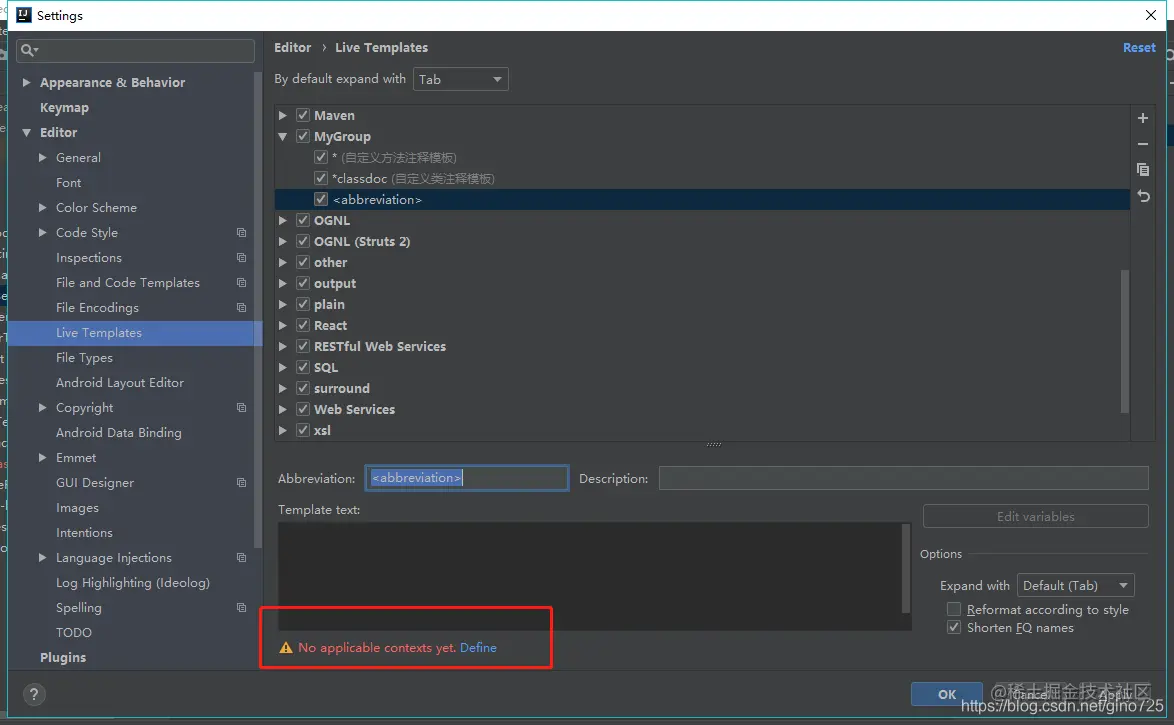Enable Reformat according to style

[x=954, y=609]
